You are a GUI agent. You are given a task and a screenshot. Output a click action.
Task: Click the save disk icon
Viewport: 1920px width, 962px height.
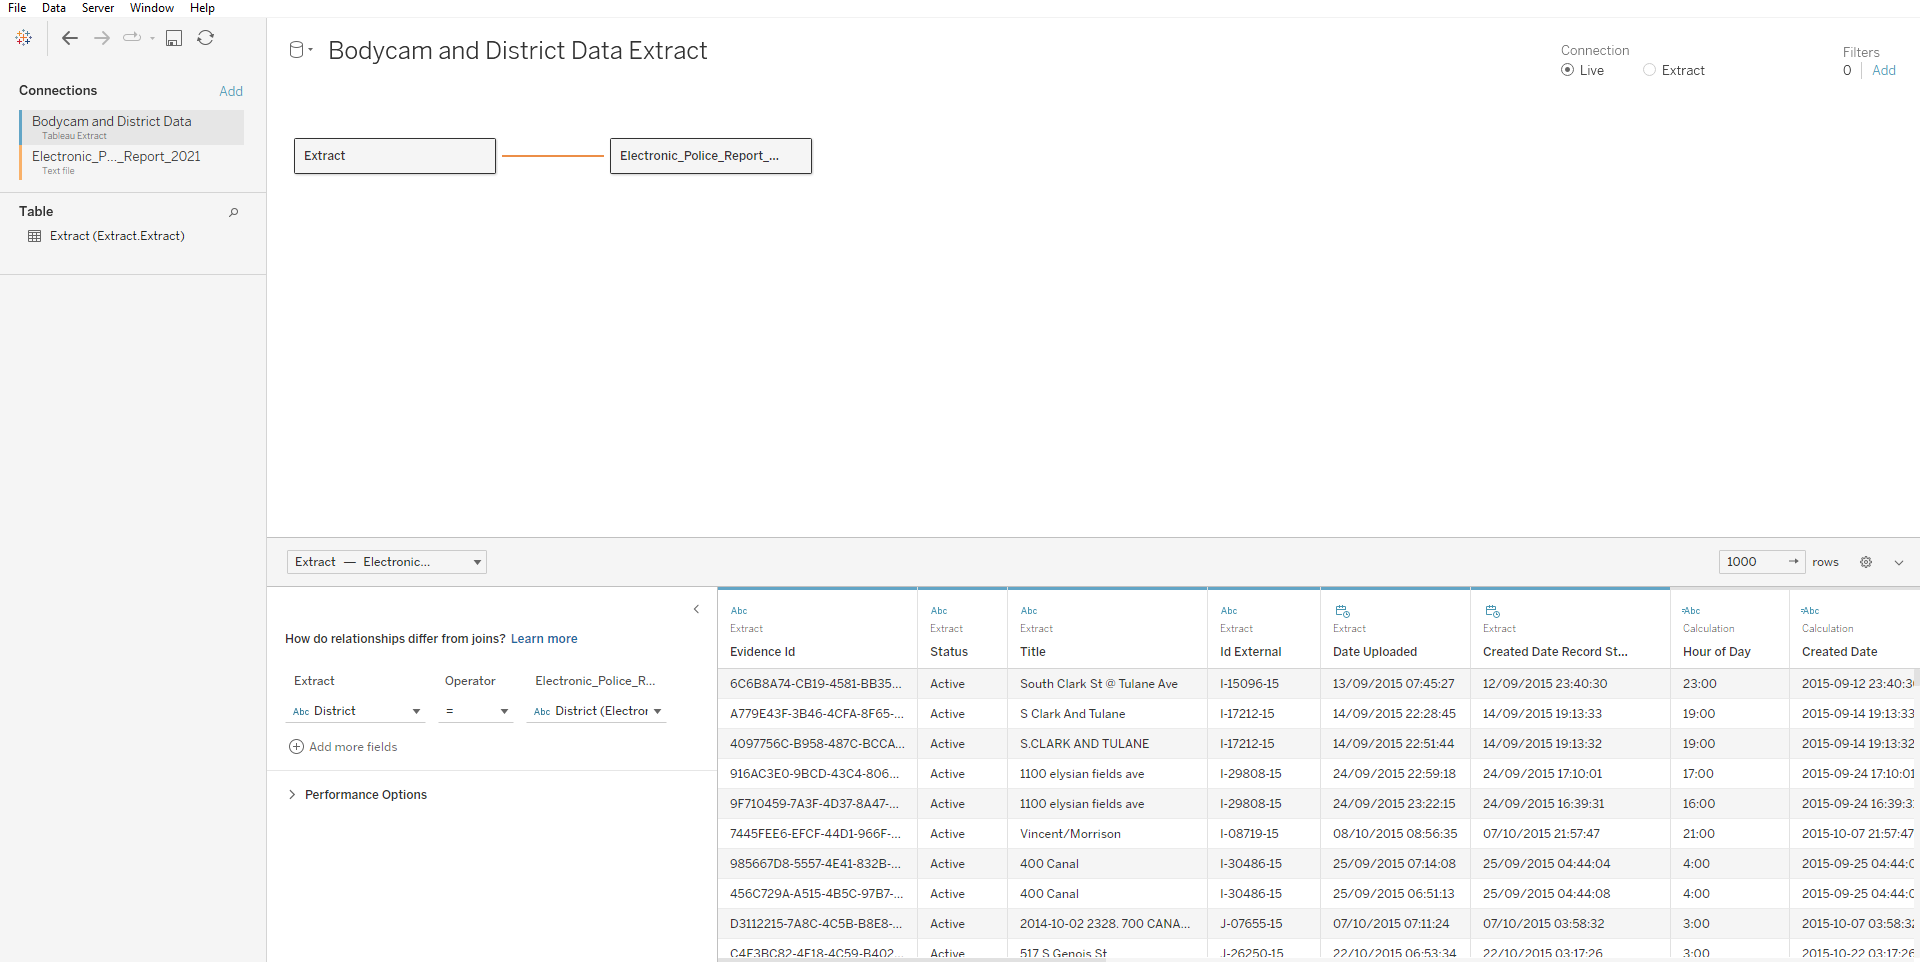pyautogui.click(x=174, y=38)
